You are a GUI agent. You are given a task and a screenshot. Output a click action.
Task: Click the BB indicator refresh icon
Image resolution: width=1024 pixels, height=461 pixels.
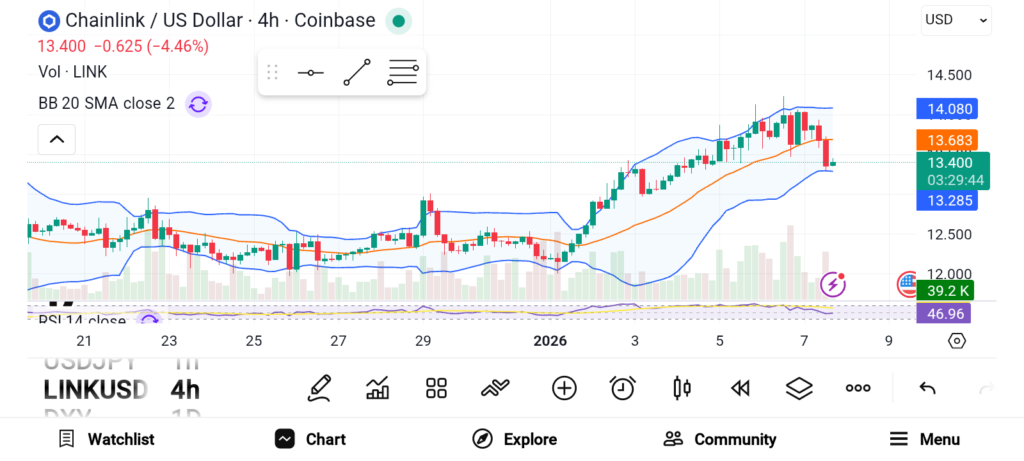[199, 104]
